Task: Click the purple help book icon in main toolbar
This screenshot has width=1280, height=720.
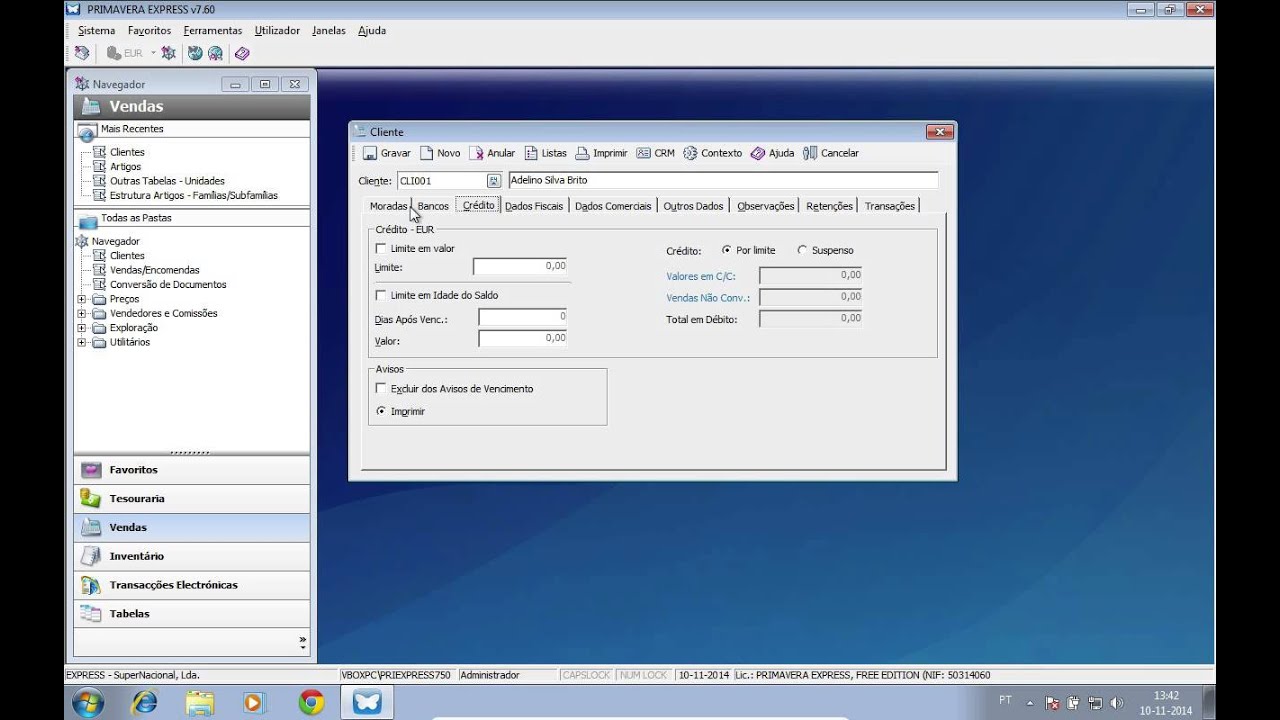Action: click(x=242, y=53)
